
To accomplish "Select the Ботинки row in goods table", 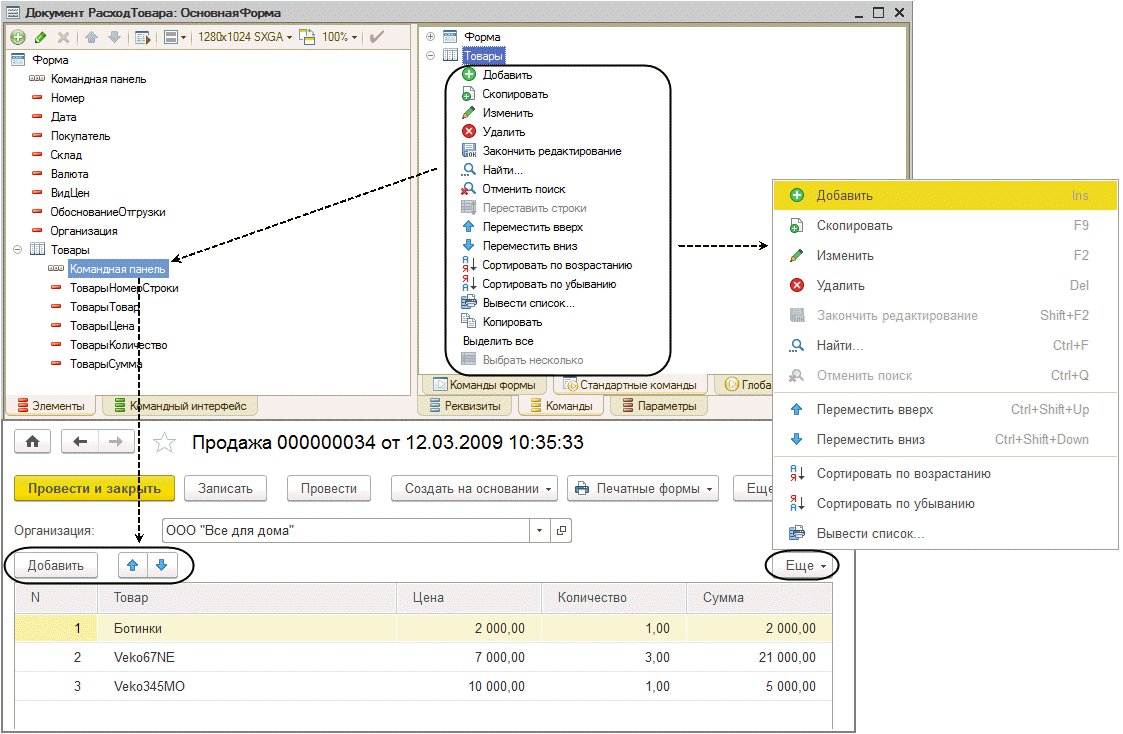I will pos(423,628).
